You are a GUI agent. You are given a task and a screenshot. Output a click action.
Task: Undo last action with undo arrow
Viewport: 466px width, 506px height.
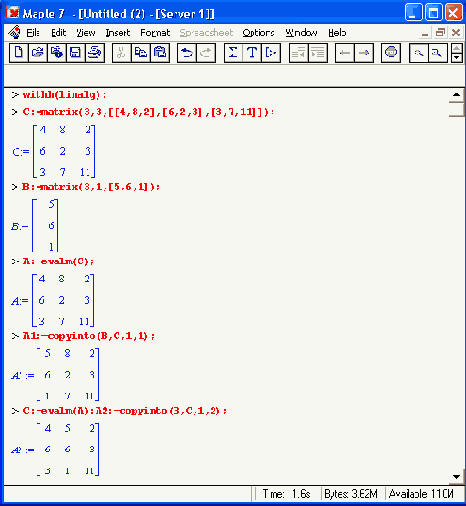coord(187,53)
